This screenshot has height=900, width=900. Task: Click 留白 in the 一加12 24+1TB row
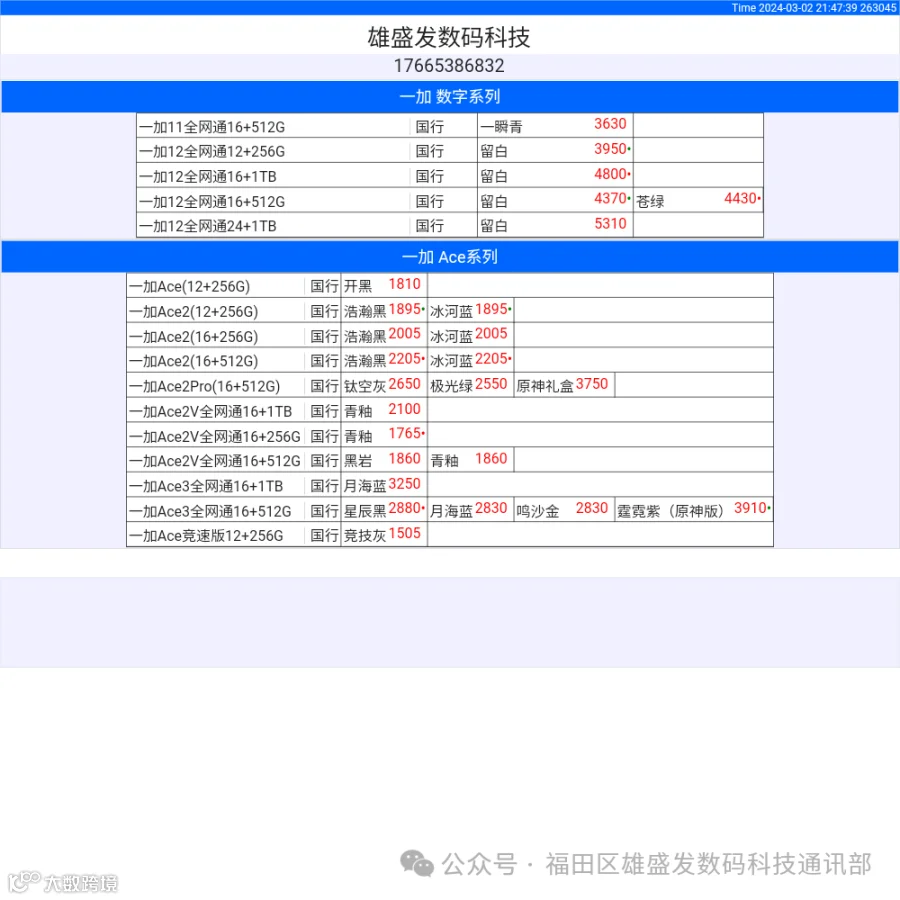(494, 226)
